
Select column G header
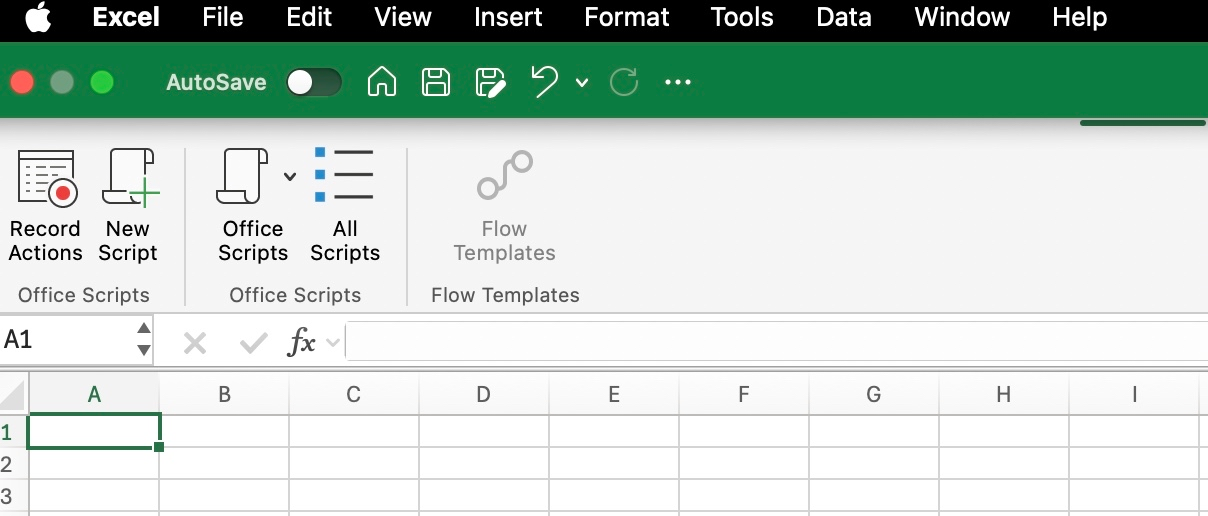pyautogui.click(x=874, y=394)
